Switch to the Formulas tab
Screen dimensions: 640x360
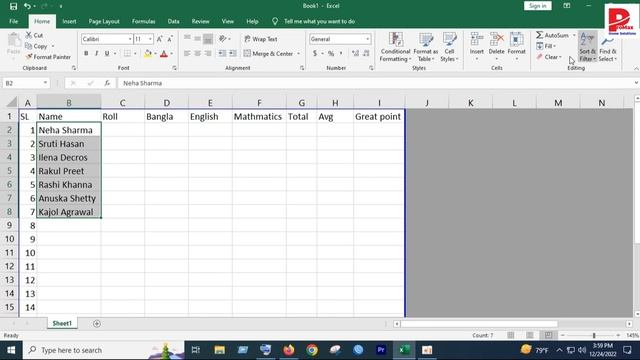tap(143, 21)
